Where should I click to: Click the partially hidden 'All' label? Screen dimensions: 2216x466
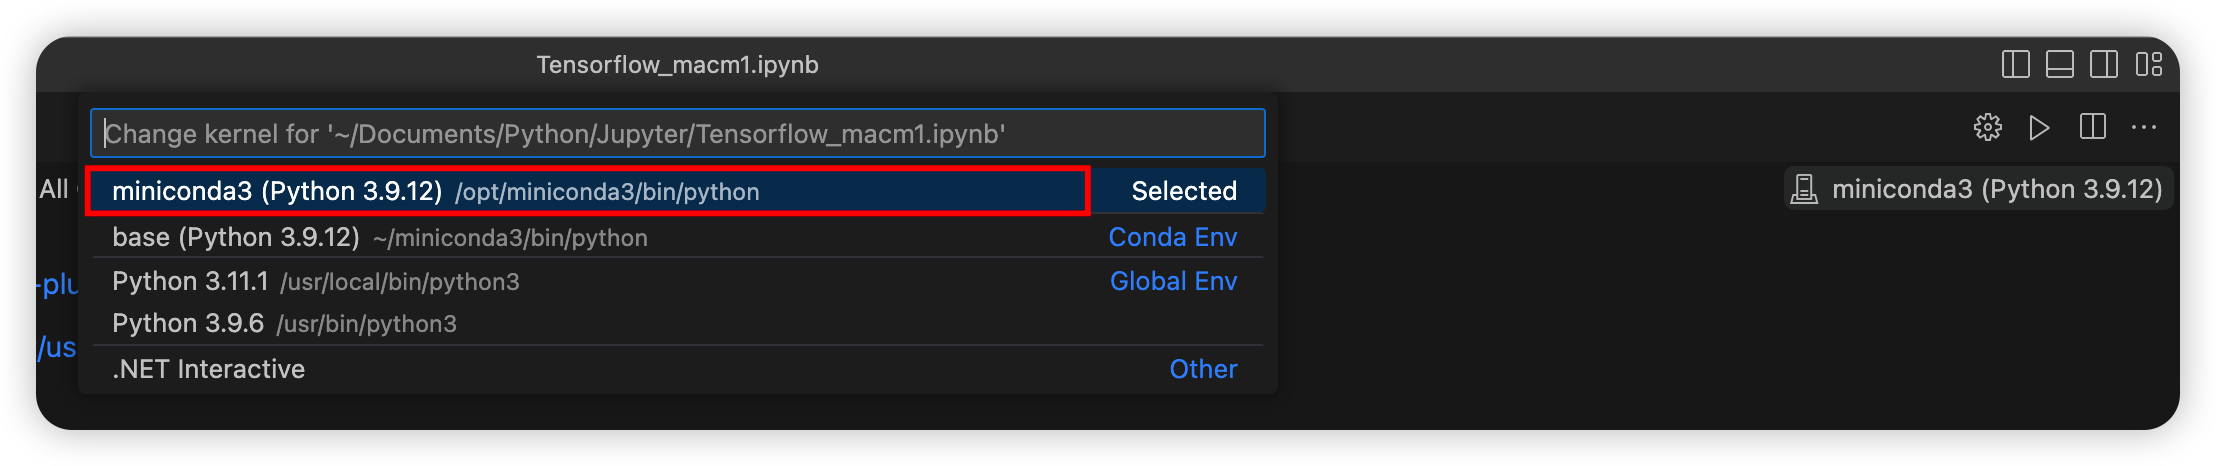[54, 189]
